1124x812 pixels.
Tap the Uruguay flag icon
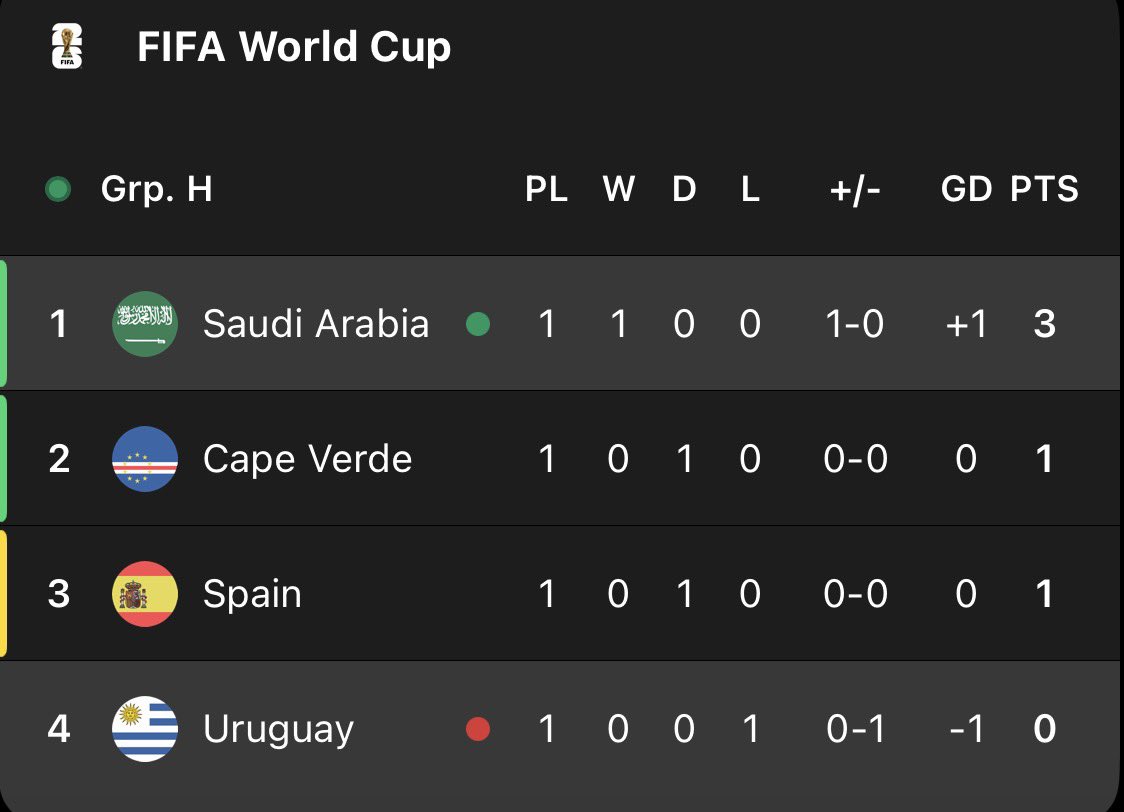[x=145, y=729]
